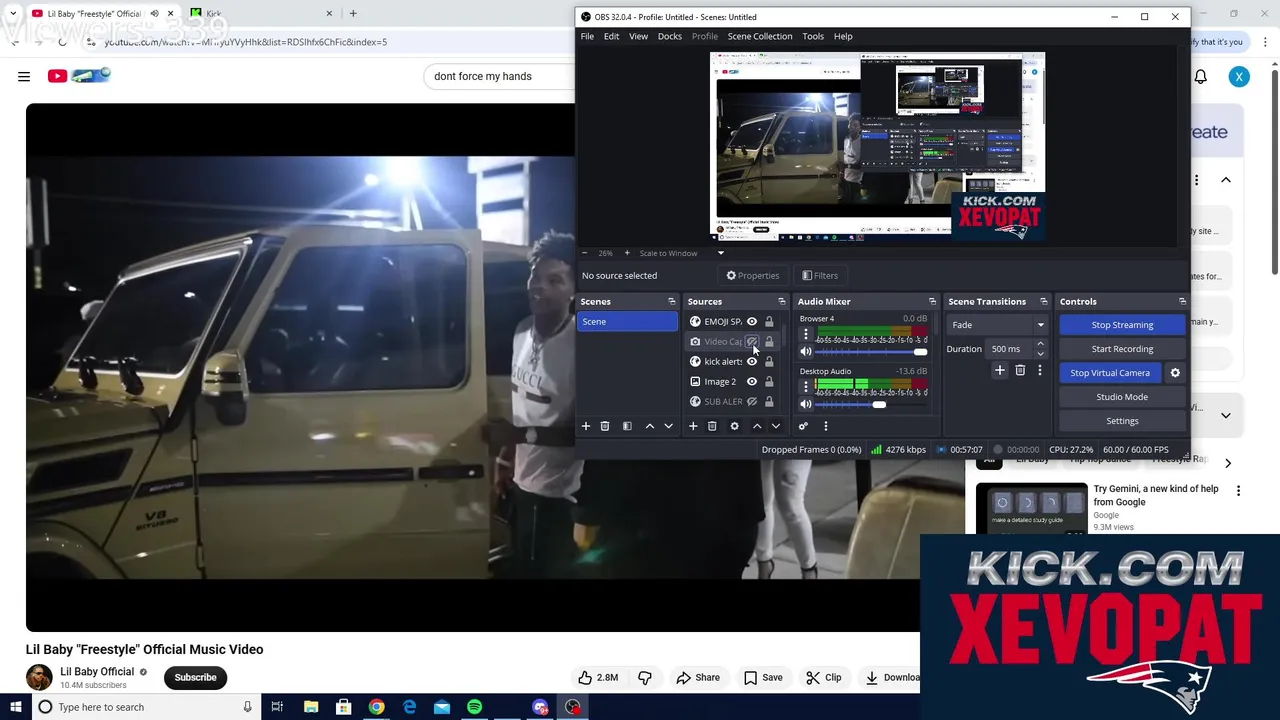Select the Scene item in Scenes list
The width and height of the screenshot is (1280, 720).
pos(628,322)
